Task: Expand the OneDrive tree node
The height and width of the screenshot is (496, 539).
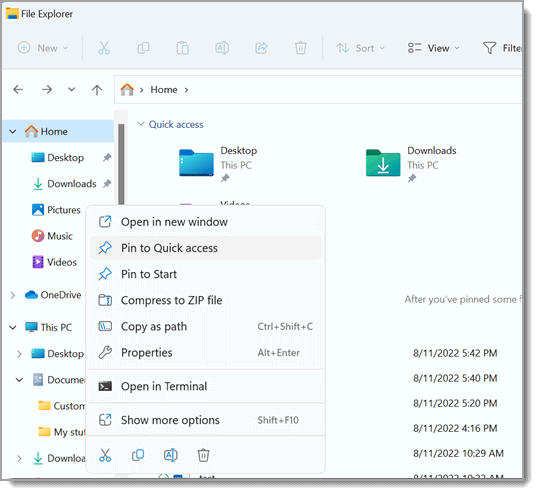Action: click(x=13, y=295)
